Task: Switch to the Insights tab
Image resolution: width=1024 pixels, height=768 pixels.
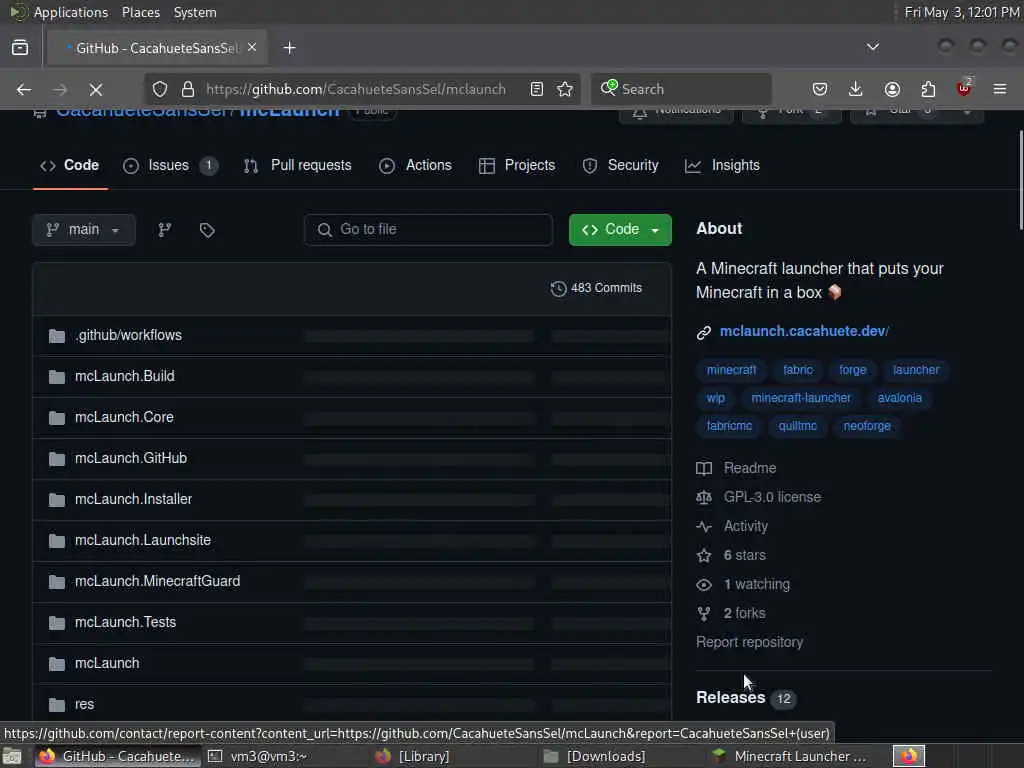Action: click(722, 165)
